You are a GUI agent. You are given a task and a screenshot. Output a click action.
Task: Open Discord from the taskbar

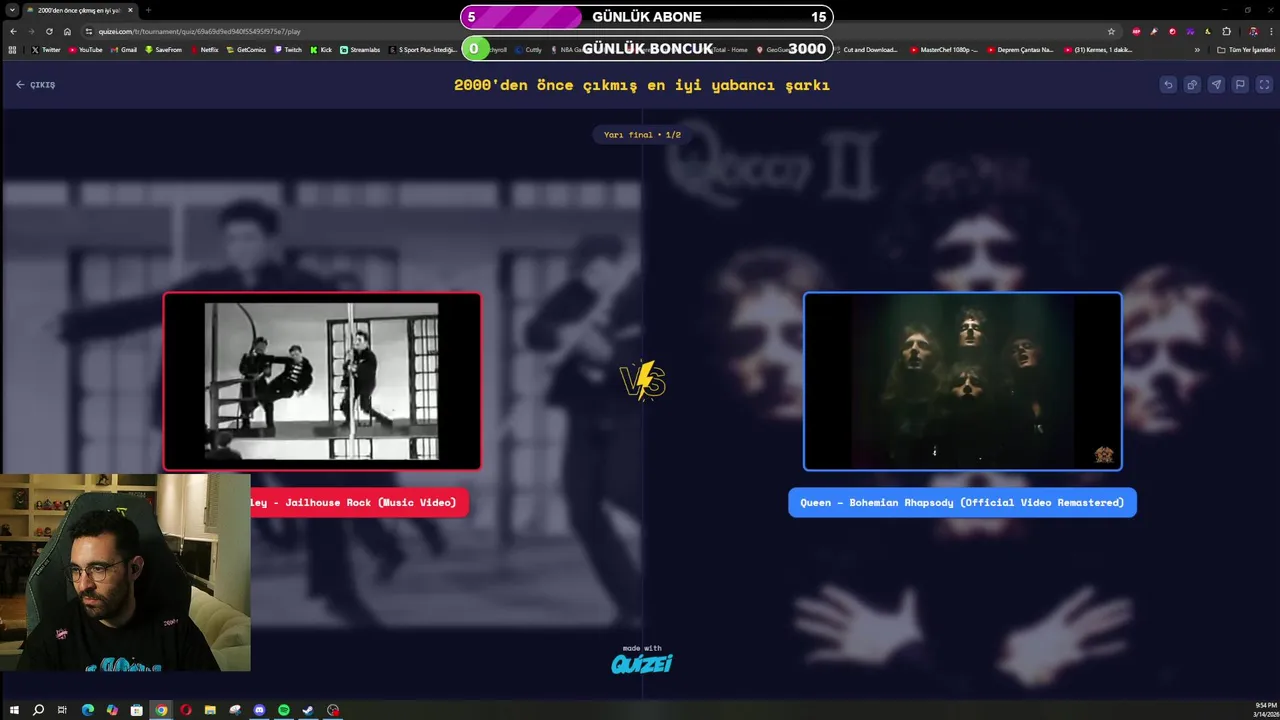point(259,710)
